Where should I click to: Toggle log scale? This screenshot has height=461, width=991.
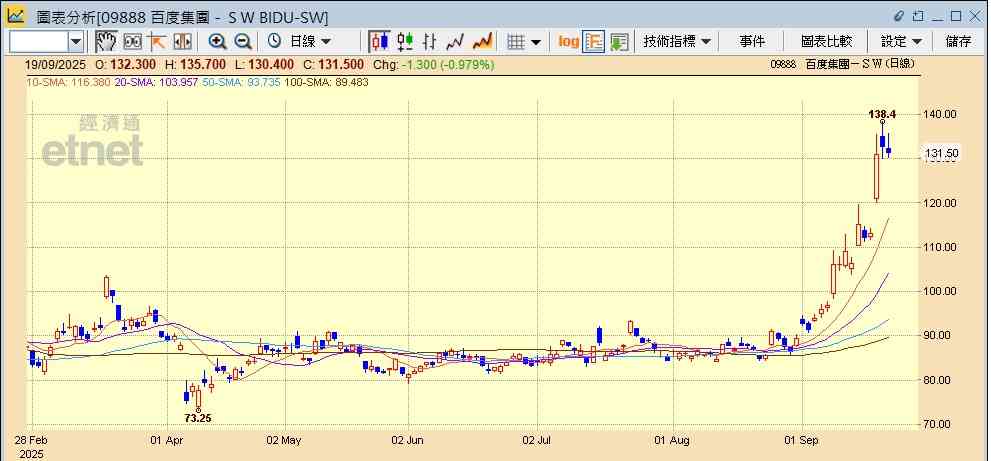[x=568, y=42]
